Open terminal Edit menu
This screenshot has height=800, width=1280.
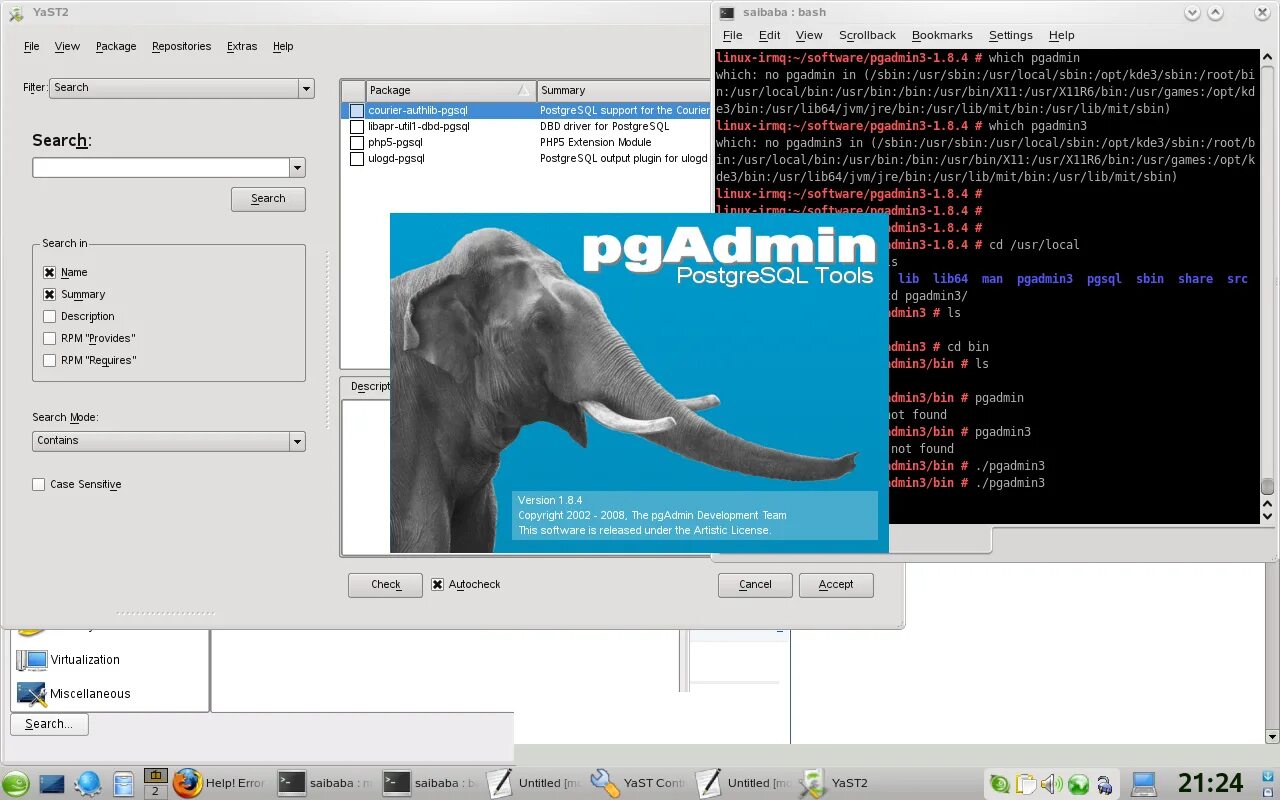(x=769, y=35)
